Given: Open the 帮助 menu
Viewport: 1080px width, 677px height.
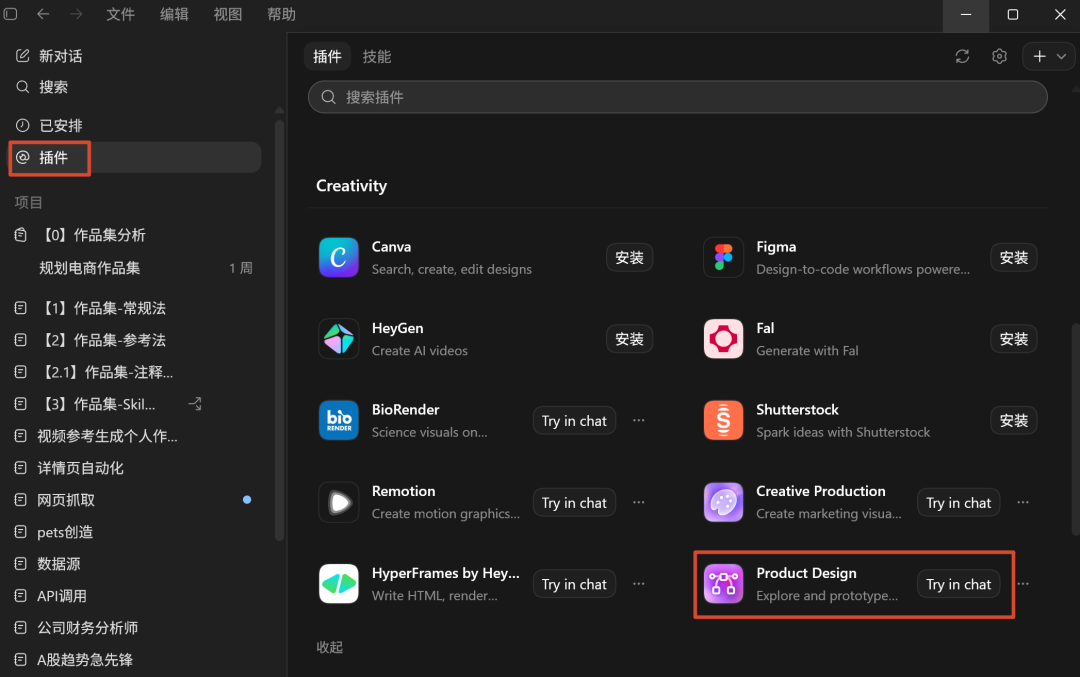Looking at the screenshot, I should coord(282,14).
